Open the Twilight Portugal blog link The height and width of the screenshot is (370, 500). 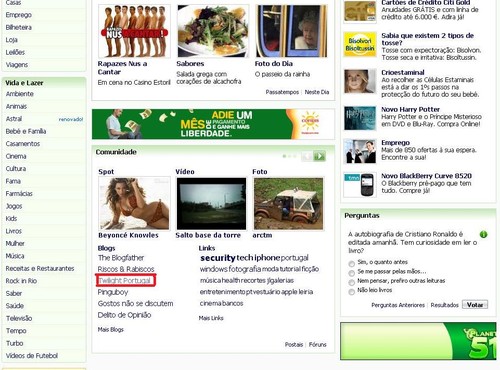click(125, 280)
